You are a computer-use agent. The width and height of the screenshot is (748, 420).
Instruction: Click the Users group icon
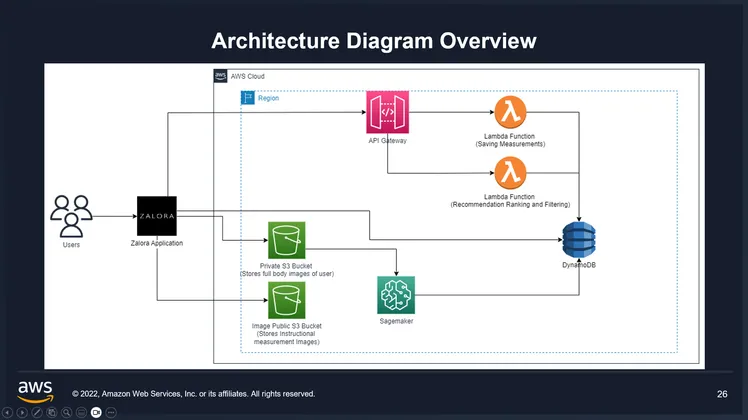tap(72, 216)
